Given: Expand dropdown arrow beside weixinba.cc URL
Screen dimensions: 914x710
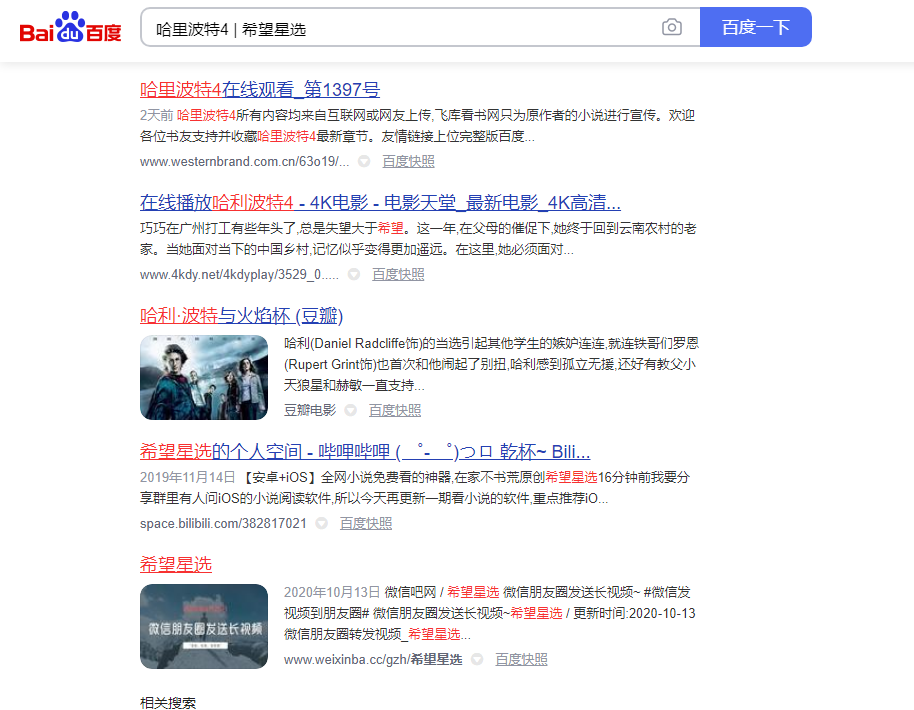Looking at the screenshot, I should tap(477, 659).
